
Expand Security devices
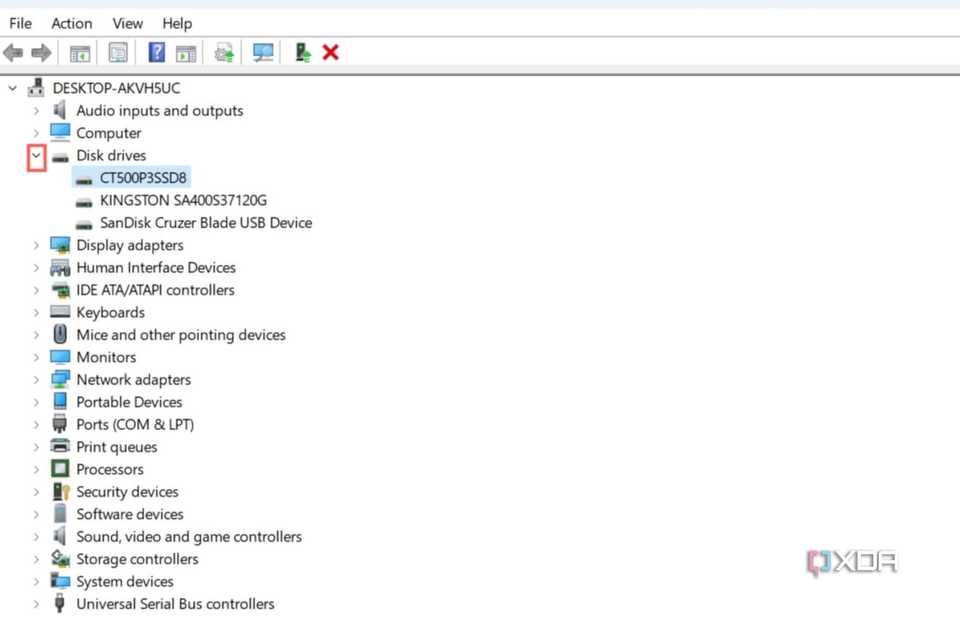coord(36,492)
